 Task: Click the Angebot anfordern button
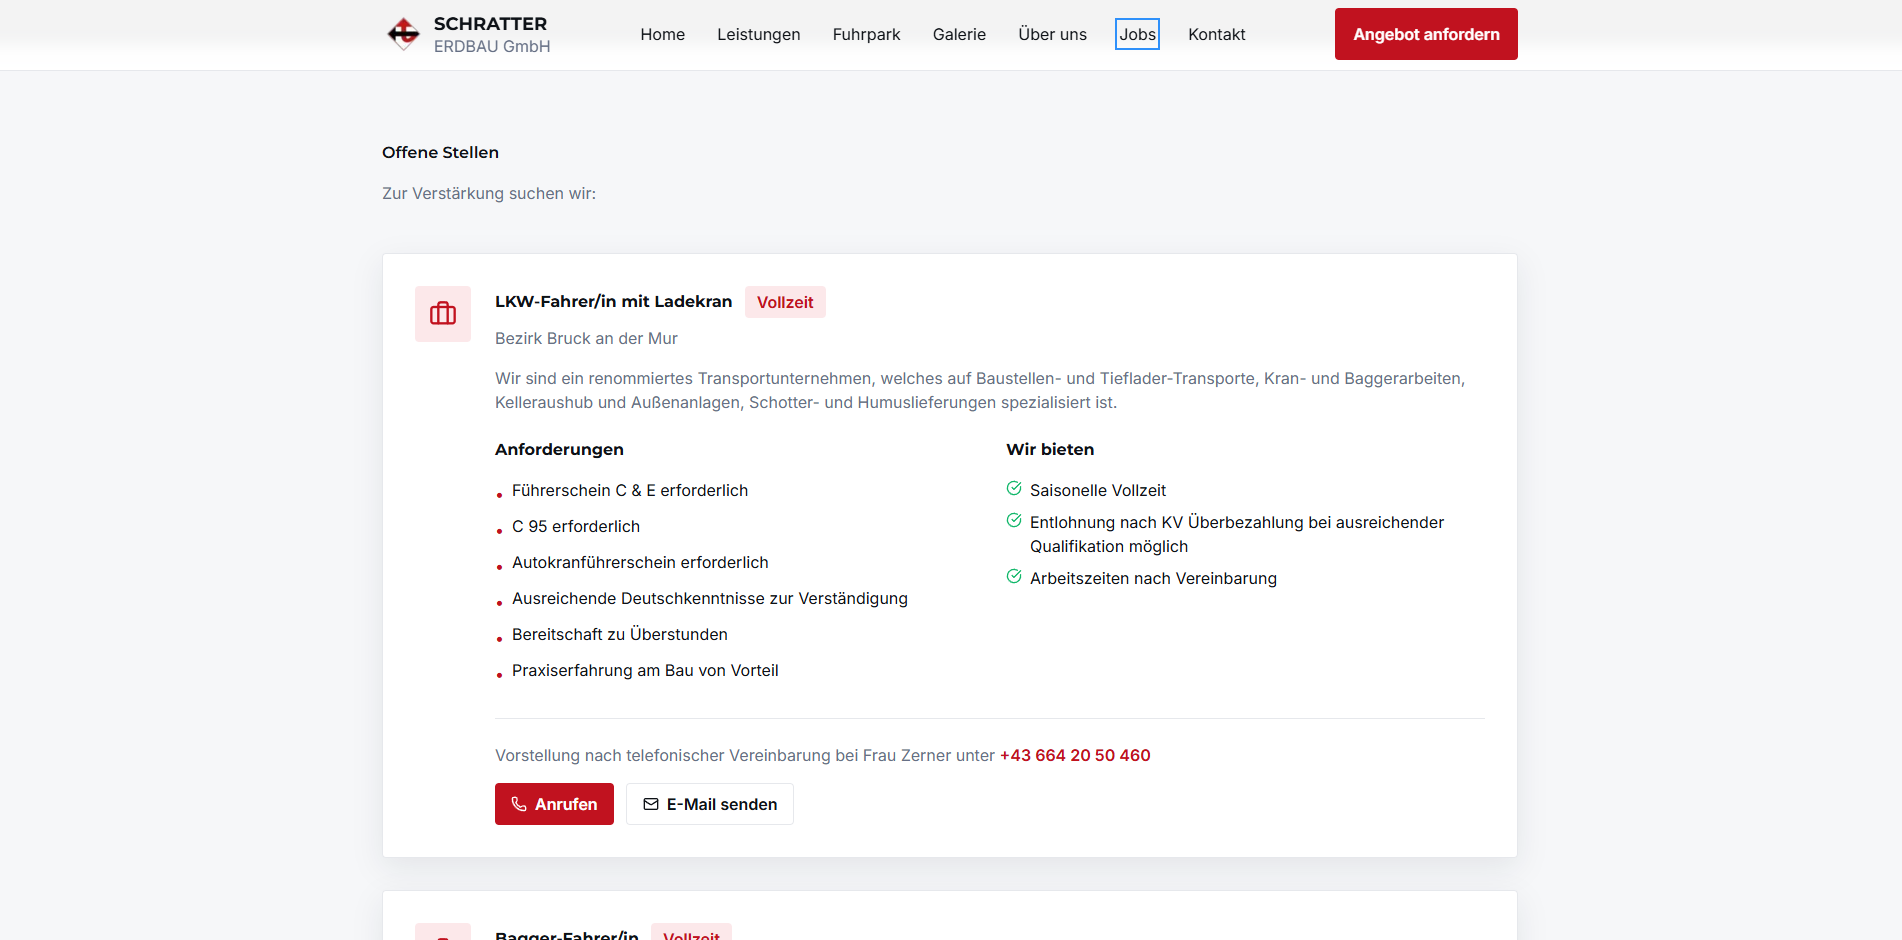click(x=1426, y=34)
